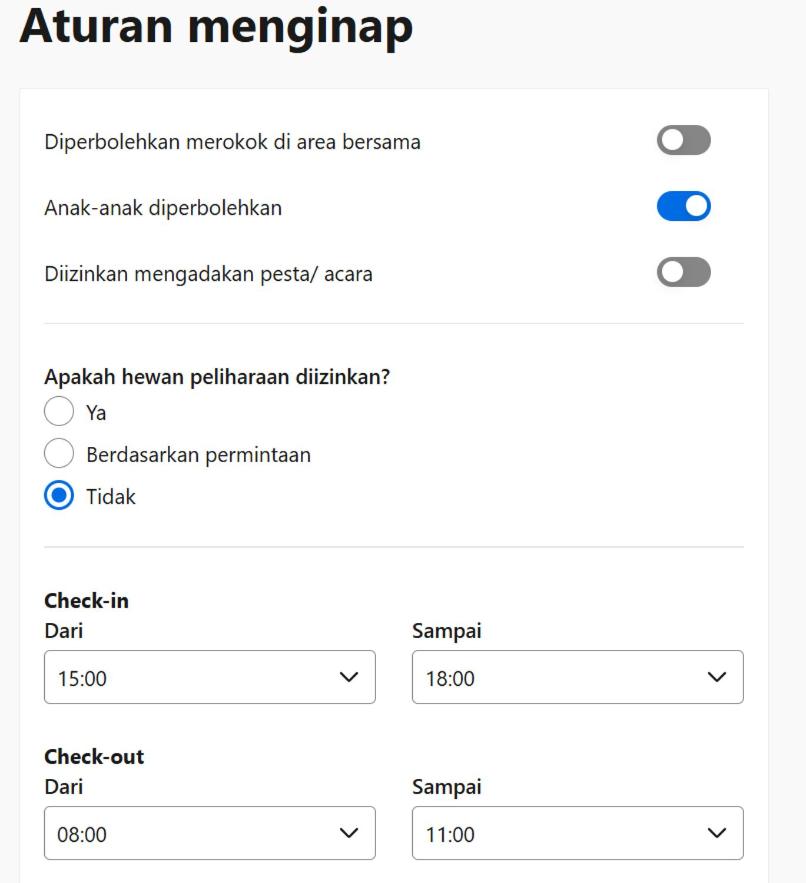Image resolution: width=806 pixels, height=883 pixels.
Task: Click the Check-in section heading
Action: click(x=87, y=601)
